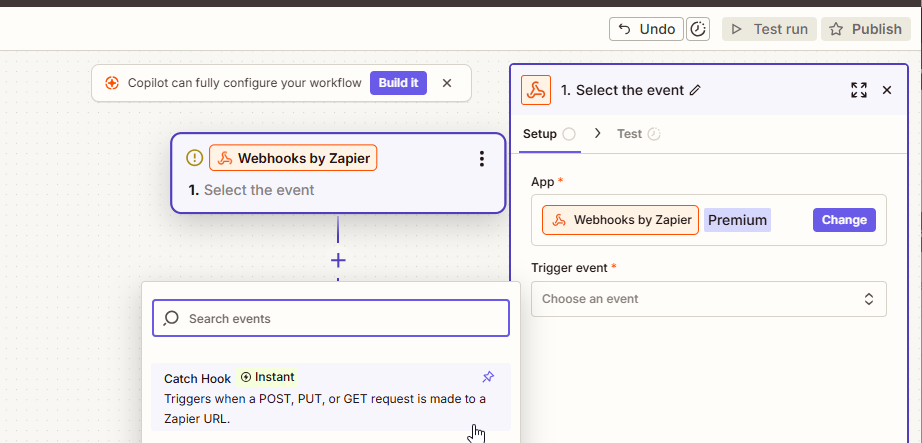Click the plus icon to add a step

(x=338, y=260)
